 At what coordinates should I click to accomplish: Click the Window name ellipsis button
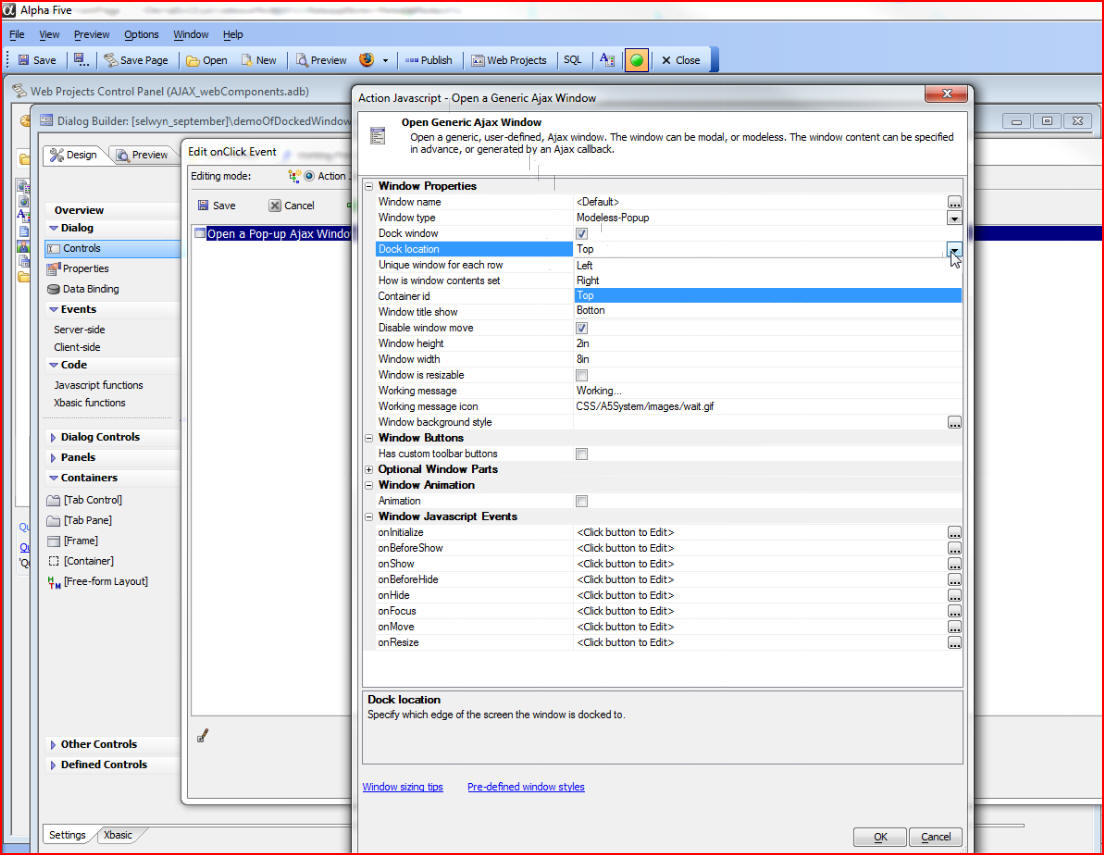coord(954,203)
